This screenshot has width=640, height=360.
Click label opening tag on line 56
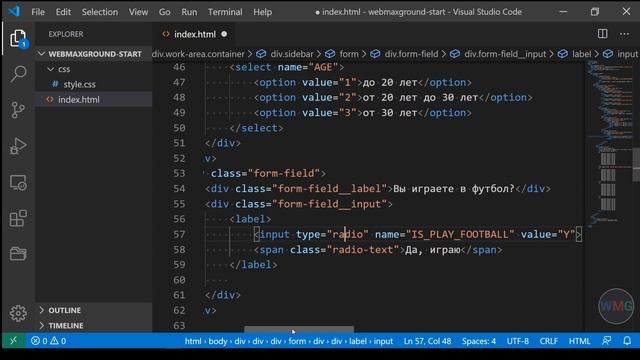coord(250,219)
